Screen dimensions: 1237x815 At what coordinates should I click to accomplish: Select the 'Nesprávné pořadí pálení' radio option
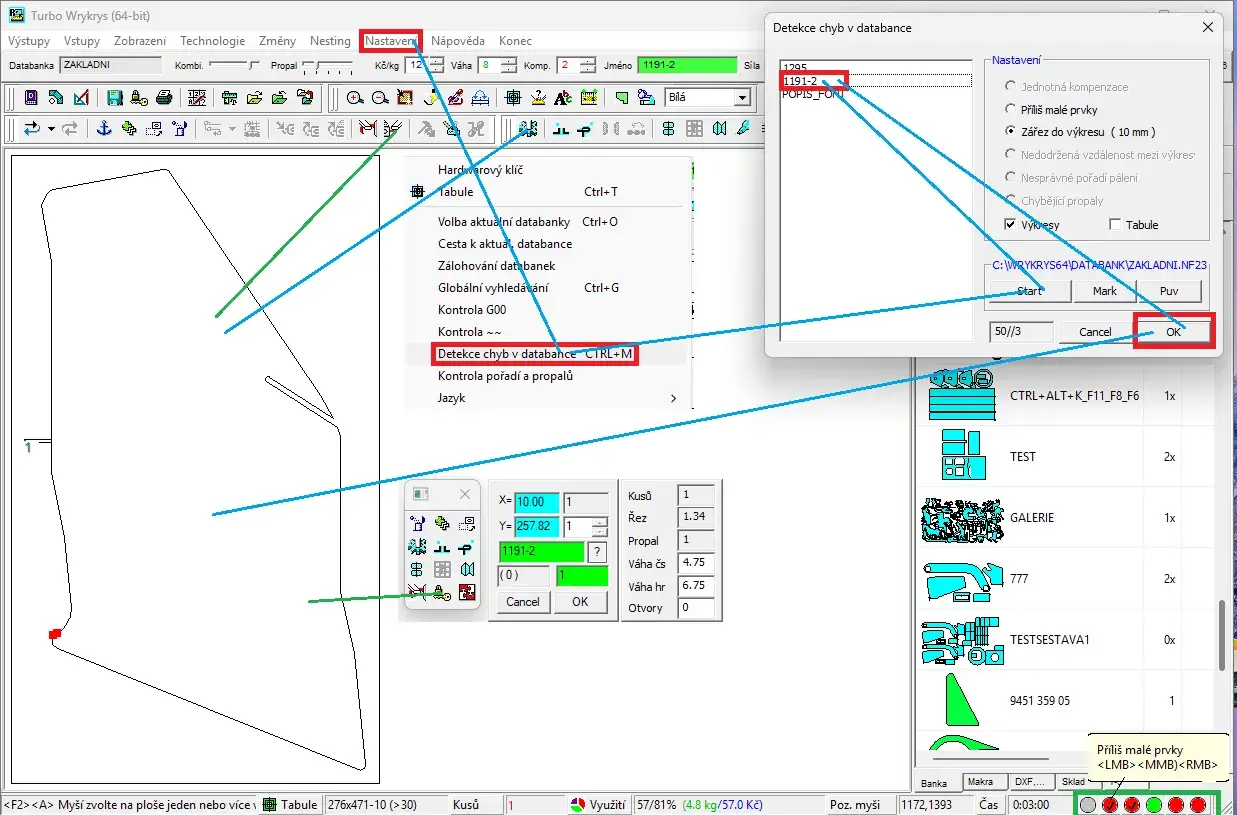(x=1011, y=178)
